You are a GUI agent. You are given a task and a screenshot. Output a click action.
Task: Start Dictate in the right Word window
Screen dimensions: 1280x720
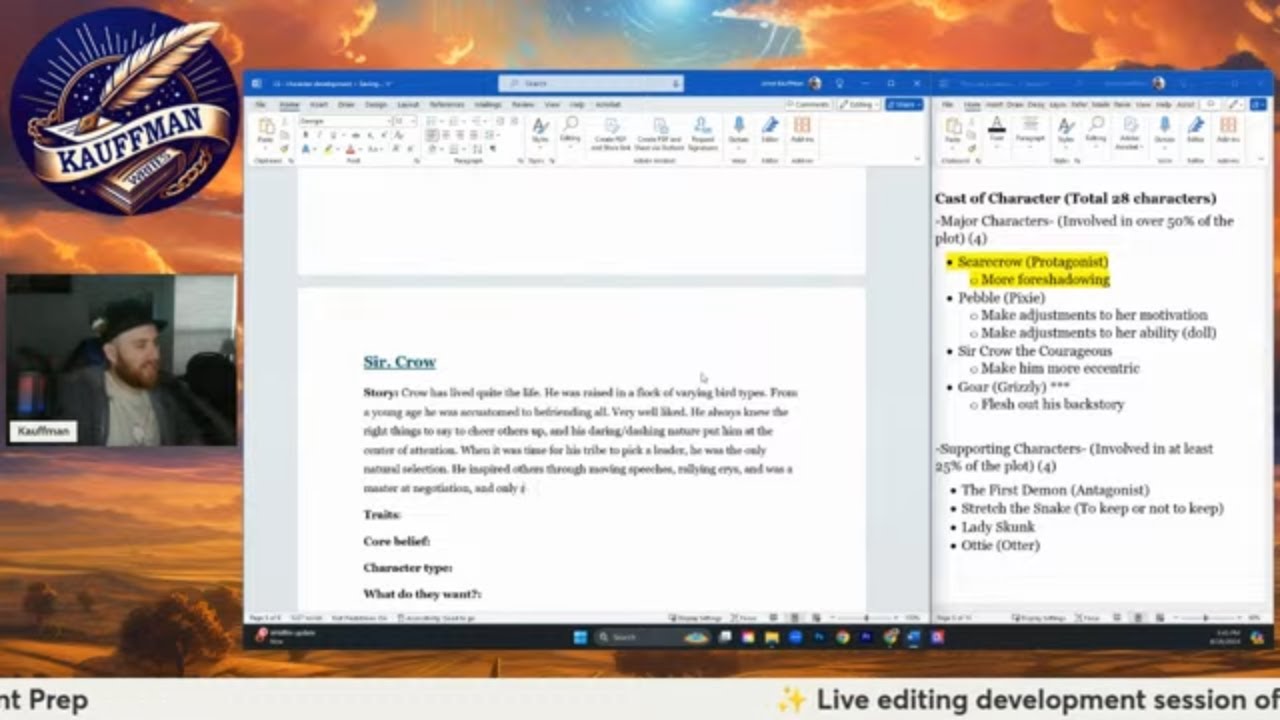[1164, 131]
